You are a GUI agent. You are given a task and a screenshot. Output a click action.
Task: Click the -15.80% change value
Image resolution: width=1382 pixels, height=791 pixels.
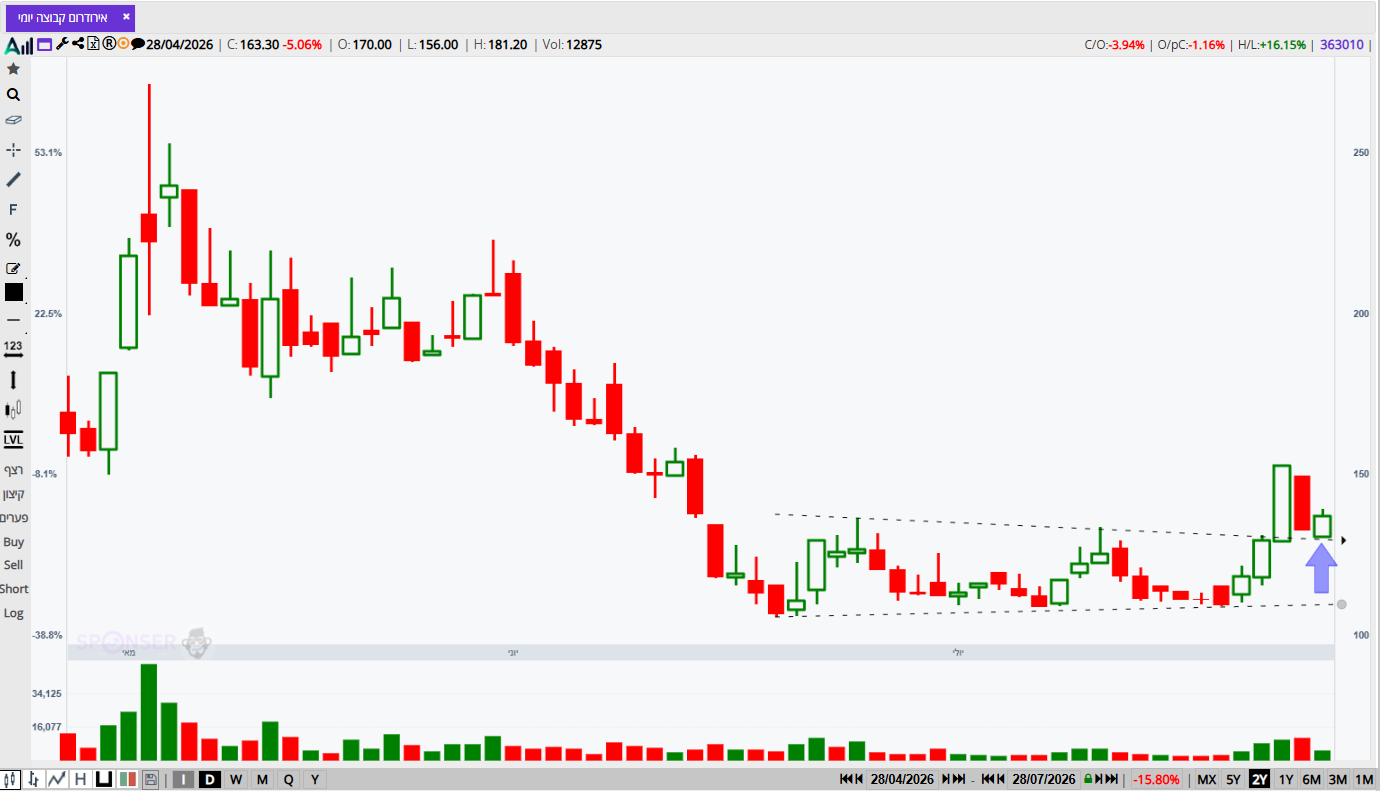(1157, 779)
